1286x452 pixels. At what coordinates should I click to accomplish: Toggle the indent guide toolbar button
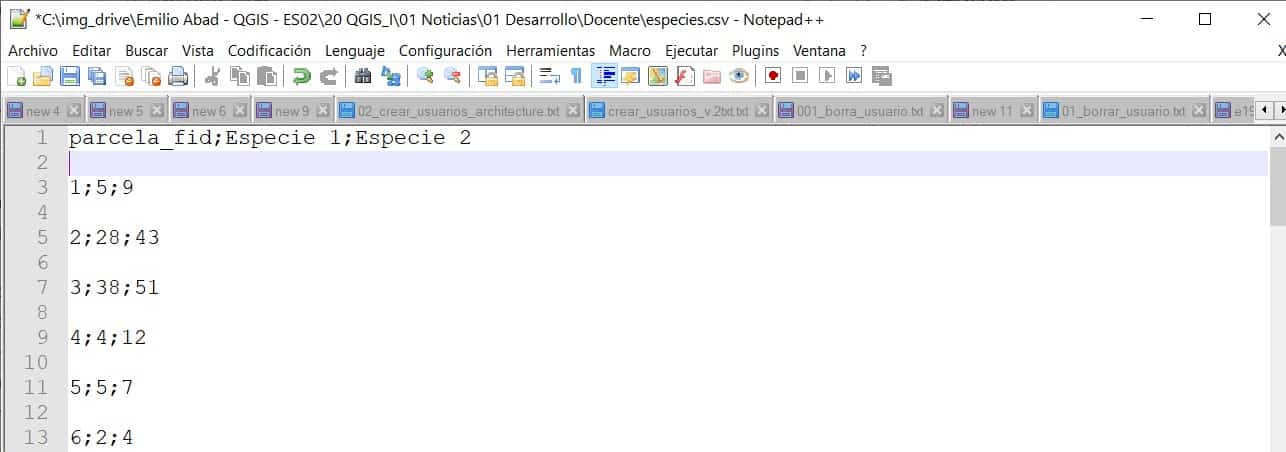(x=604, y=76)
